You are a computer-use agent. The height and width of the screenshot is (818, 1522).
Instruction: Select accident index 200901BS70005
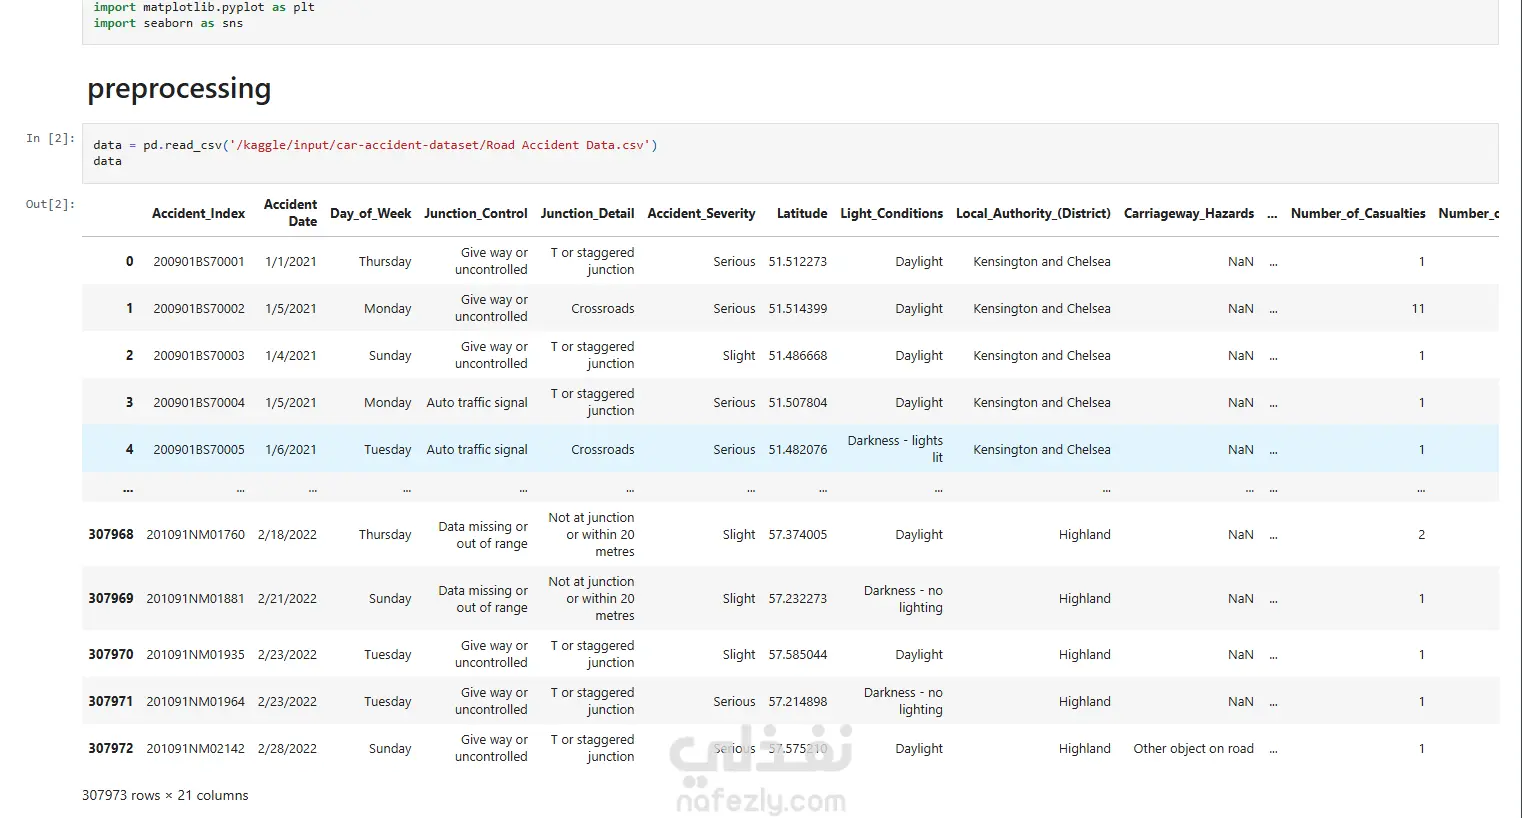tap(199, 449)
